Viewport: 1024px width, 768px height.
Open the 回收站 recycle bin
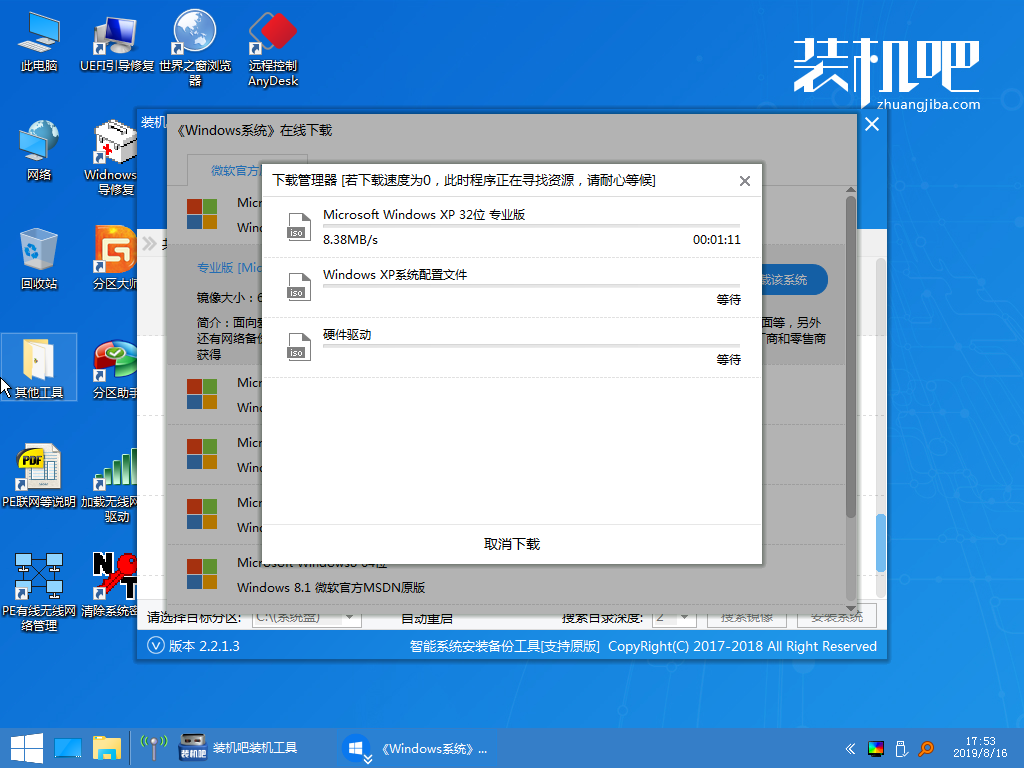(39, 254)
